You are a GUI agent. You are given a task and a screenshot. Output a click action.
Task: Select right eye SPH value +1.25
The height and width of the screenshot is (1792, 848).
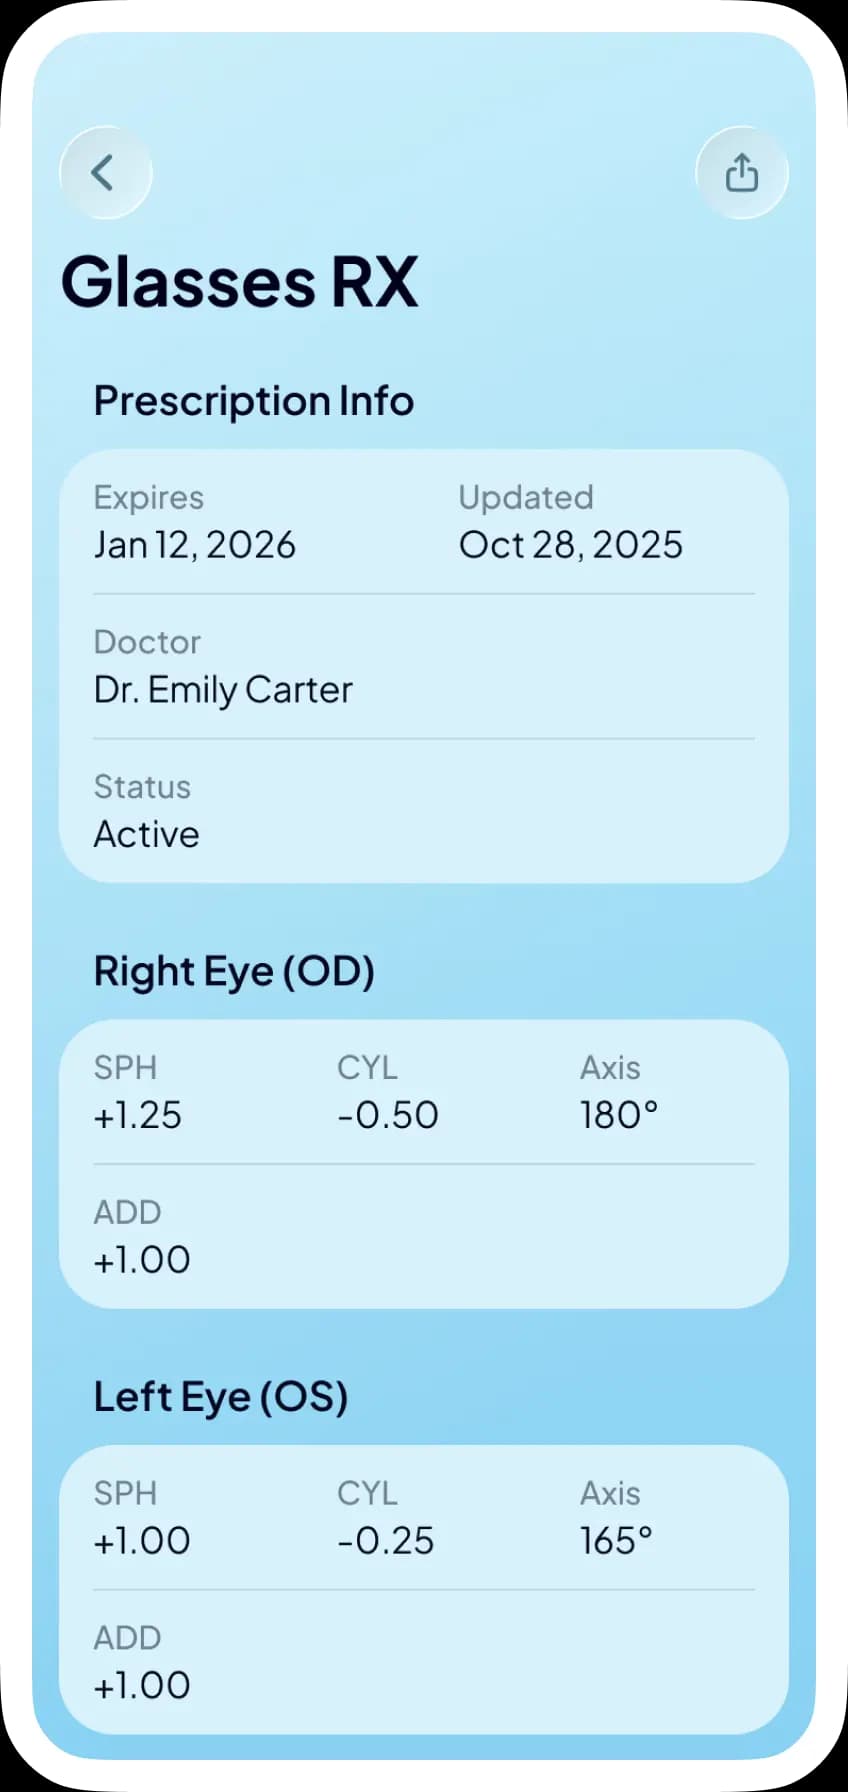137,1115
